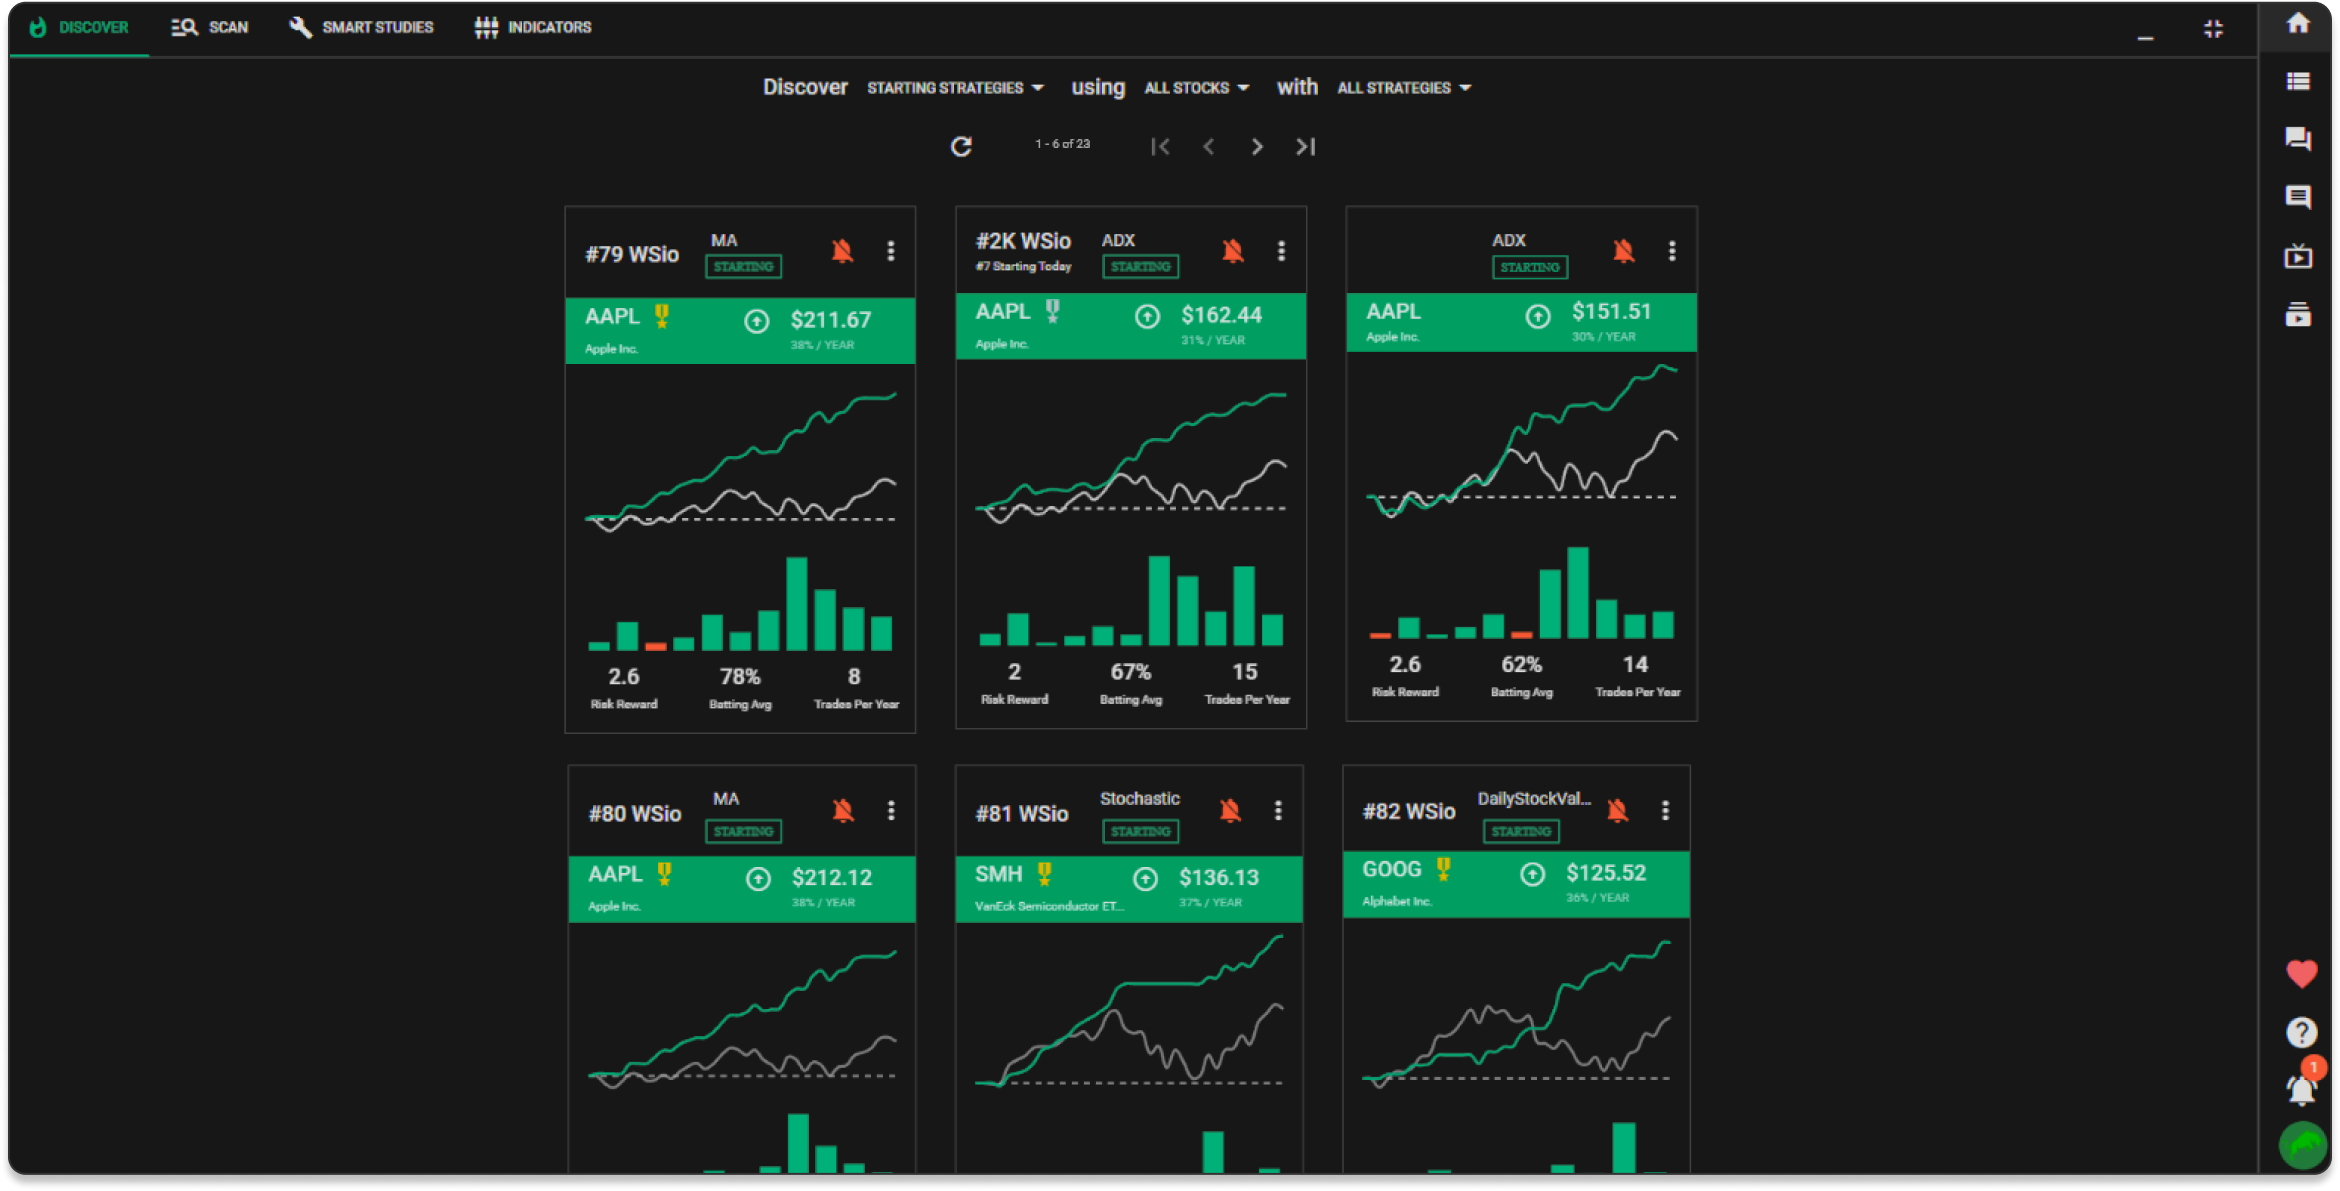Open the Discover tab
Image resolution: width=2340 pixels, height=1191 pixels.
point(79,27)
